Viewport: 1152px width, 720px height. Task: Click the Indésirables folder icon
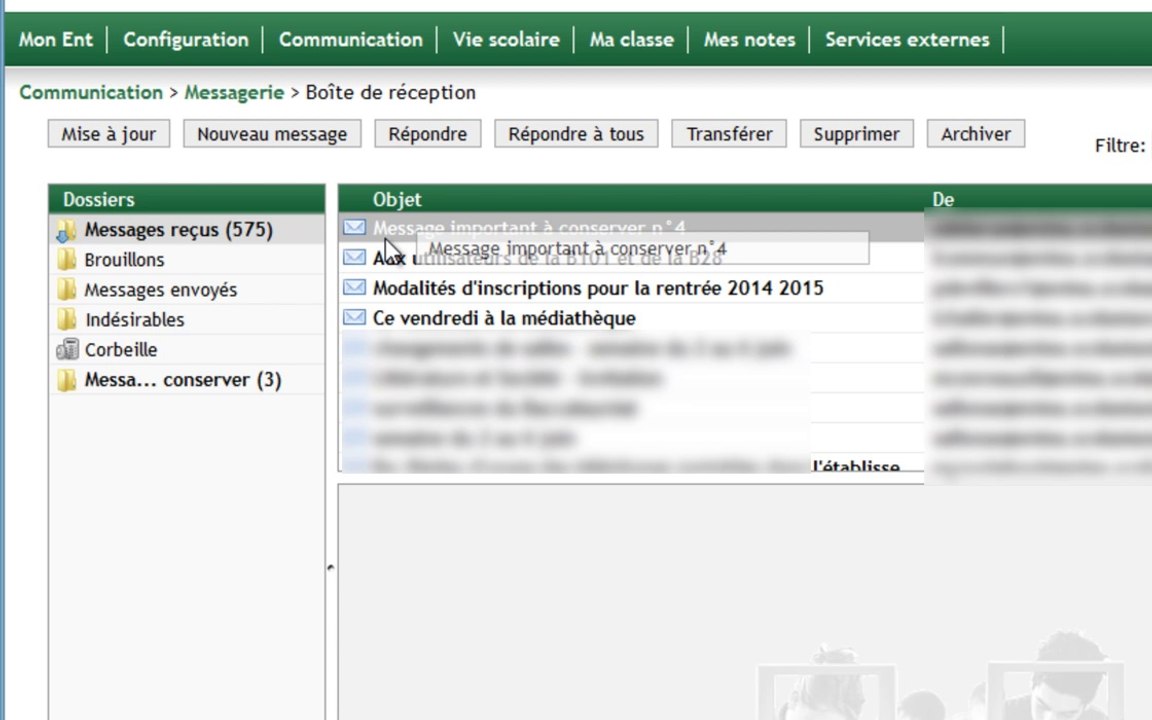(66, 320)
